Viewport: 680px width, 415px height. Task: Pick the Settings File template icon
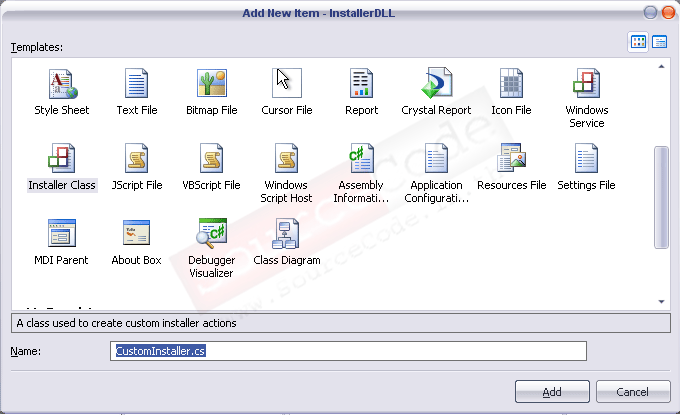pyautogui.click(x=586, y=158)
